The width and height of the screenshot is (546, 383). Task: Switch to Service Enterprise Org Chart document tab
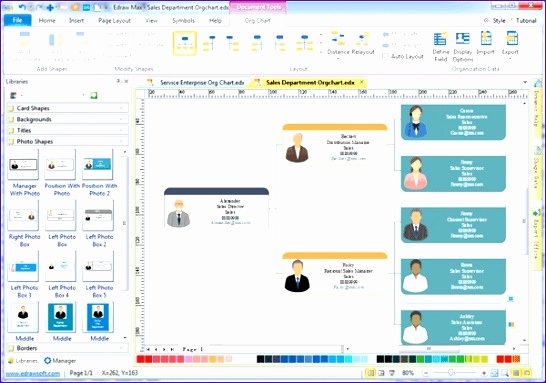pos(197,83)
